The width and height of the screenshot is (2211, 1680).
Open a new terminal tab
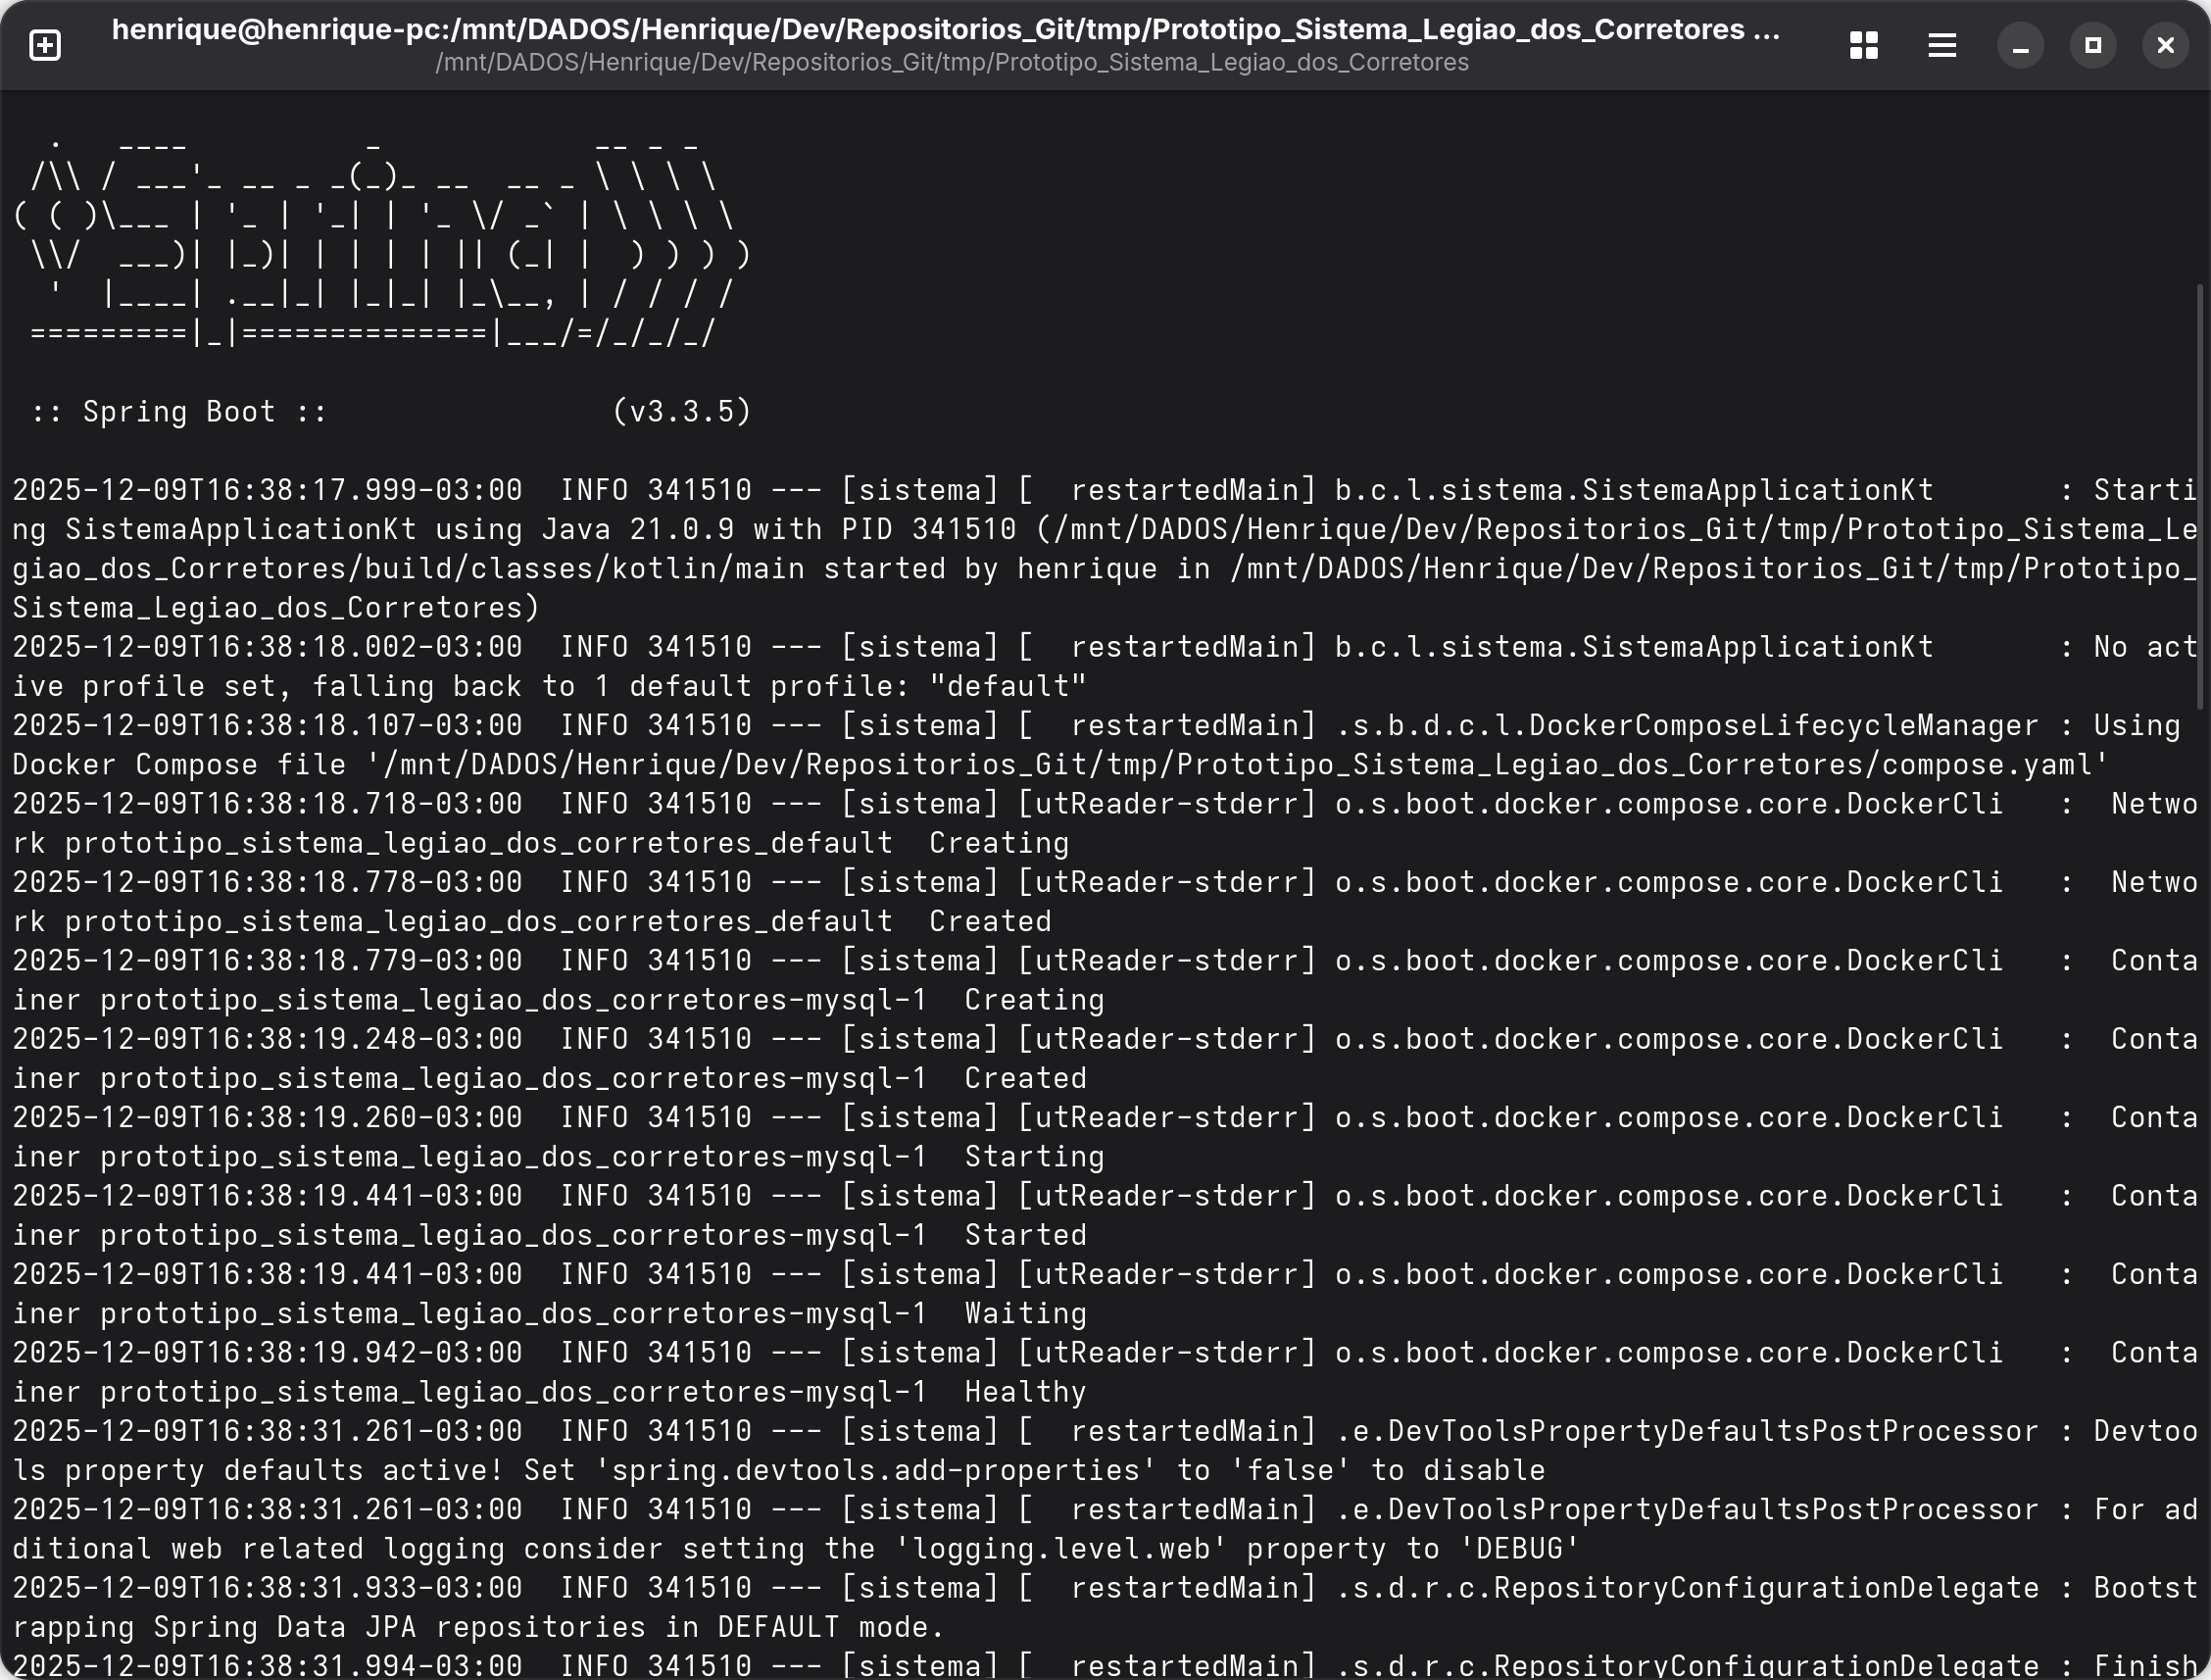point(45,45)
